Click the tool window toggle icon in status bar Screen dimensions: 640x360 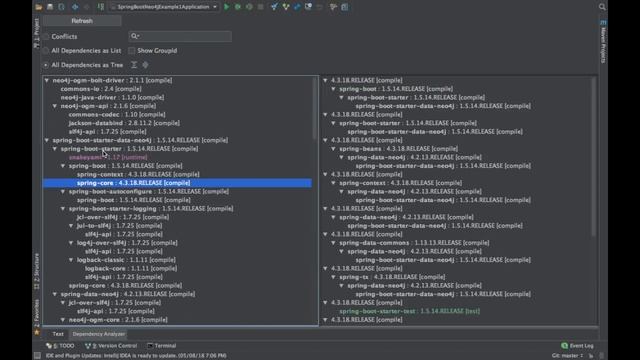[37, 356]
